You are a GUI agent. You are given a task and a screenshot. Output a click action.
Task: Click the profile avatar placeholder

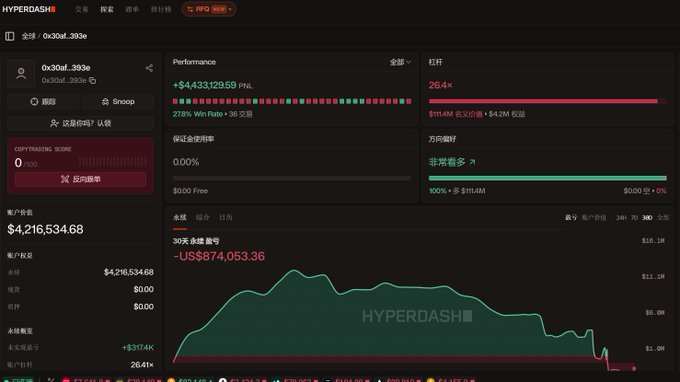pos(21,73)
